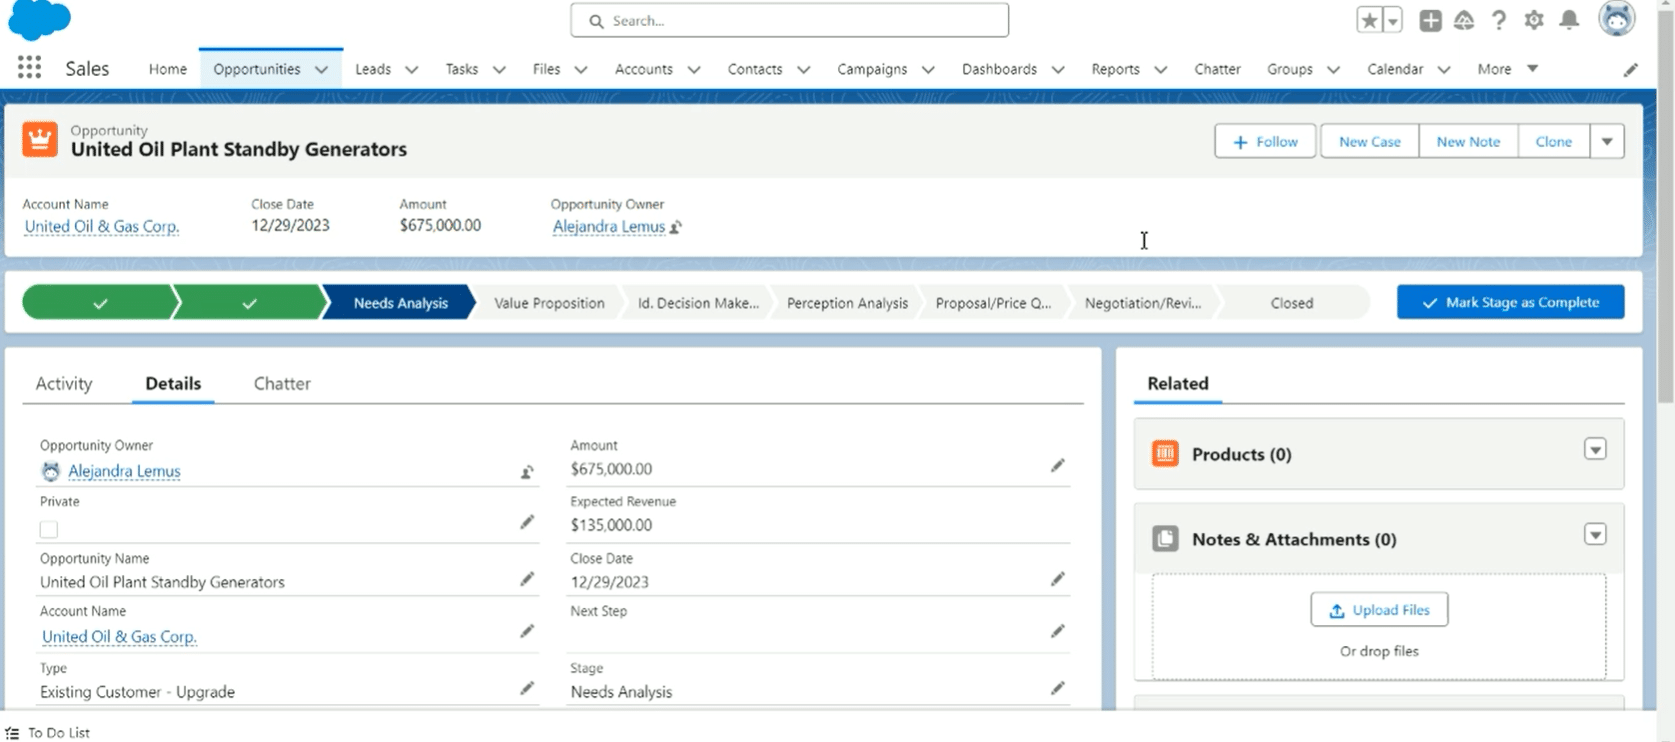Click the Products (0) heading link
Viewport: 1675px width, 742px height.
pos(1241,454)
